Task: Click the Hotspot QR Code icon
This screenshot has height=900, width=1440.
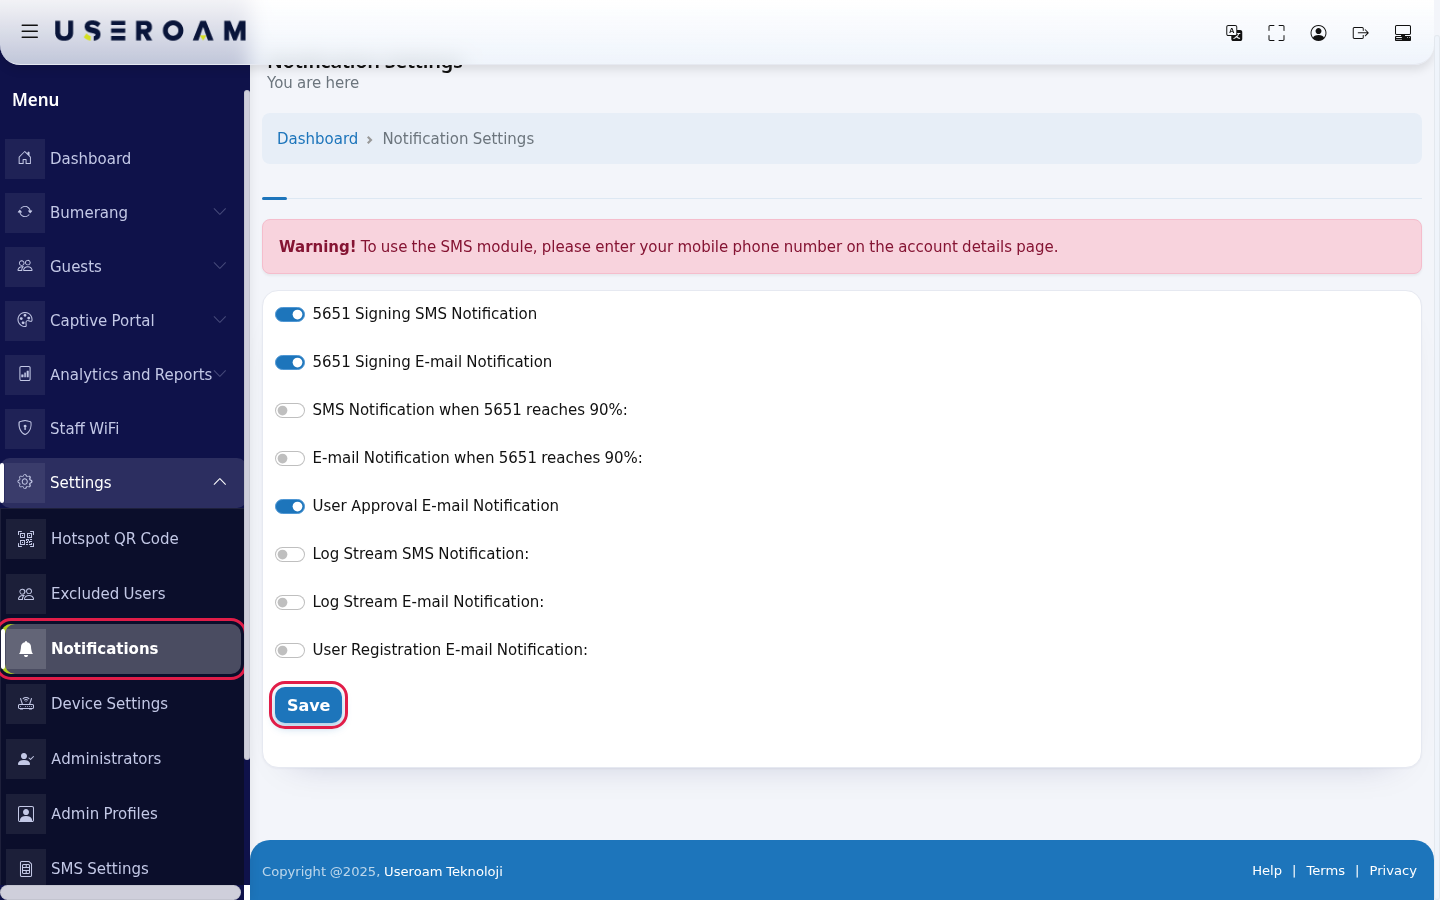Action: 26,539
